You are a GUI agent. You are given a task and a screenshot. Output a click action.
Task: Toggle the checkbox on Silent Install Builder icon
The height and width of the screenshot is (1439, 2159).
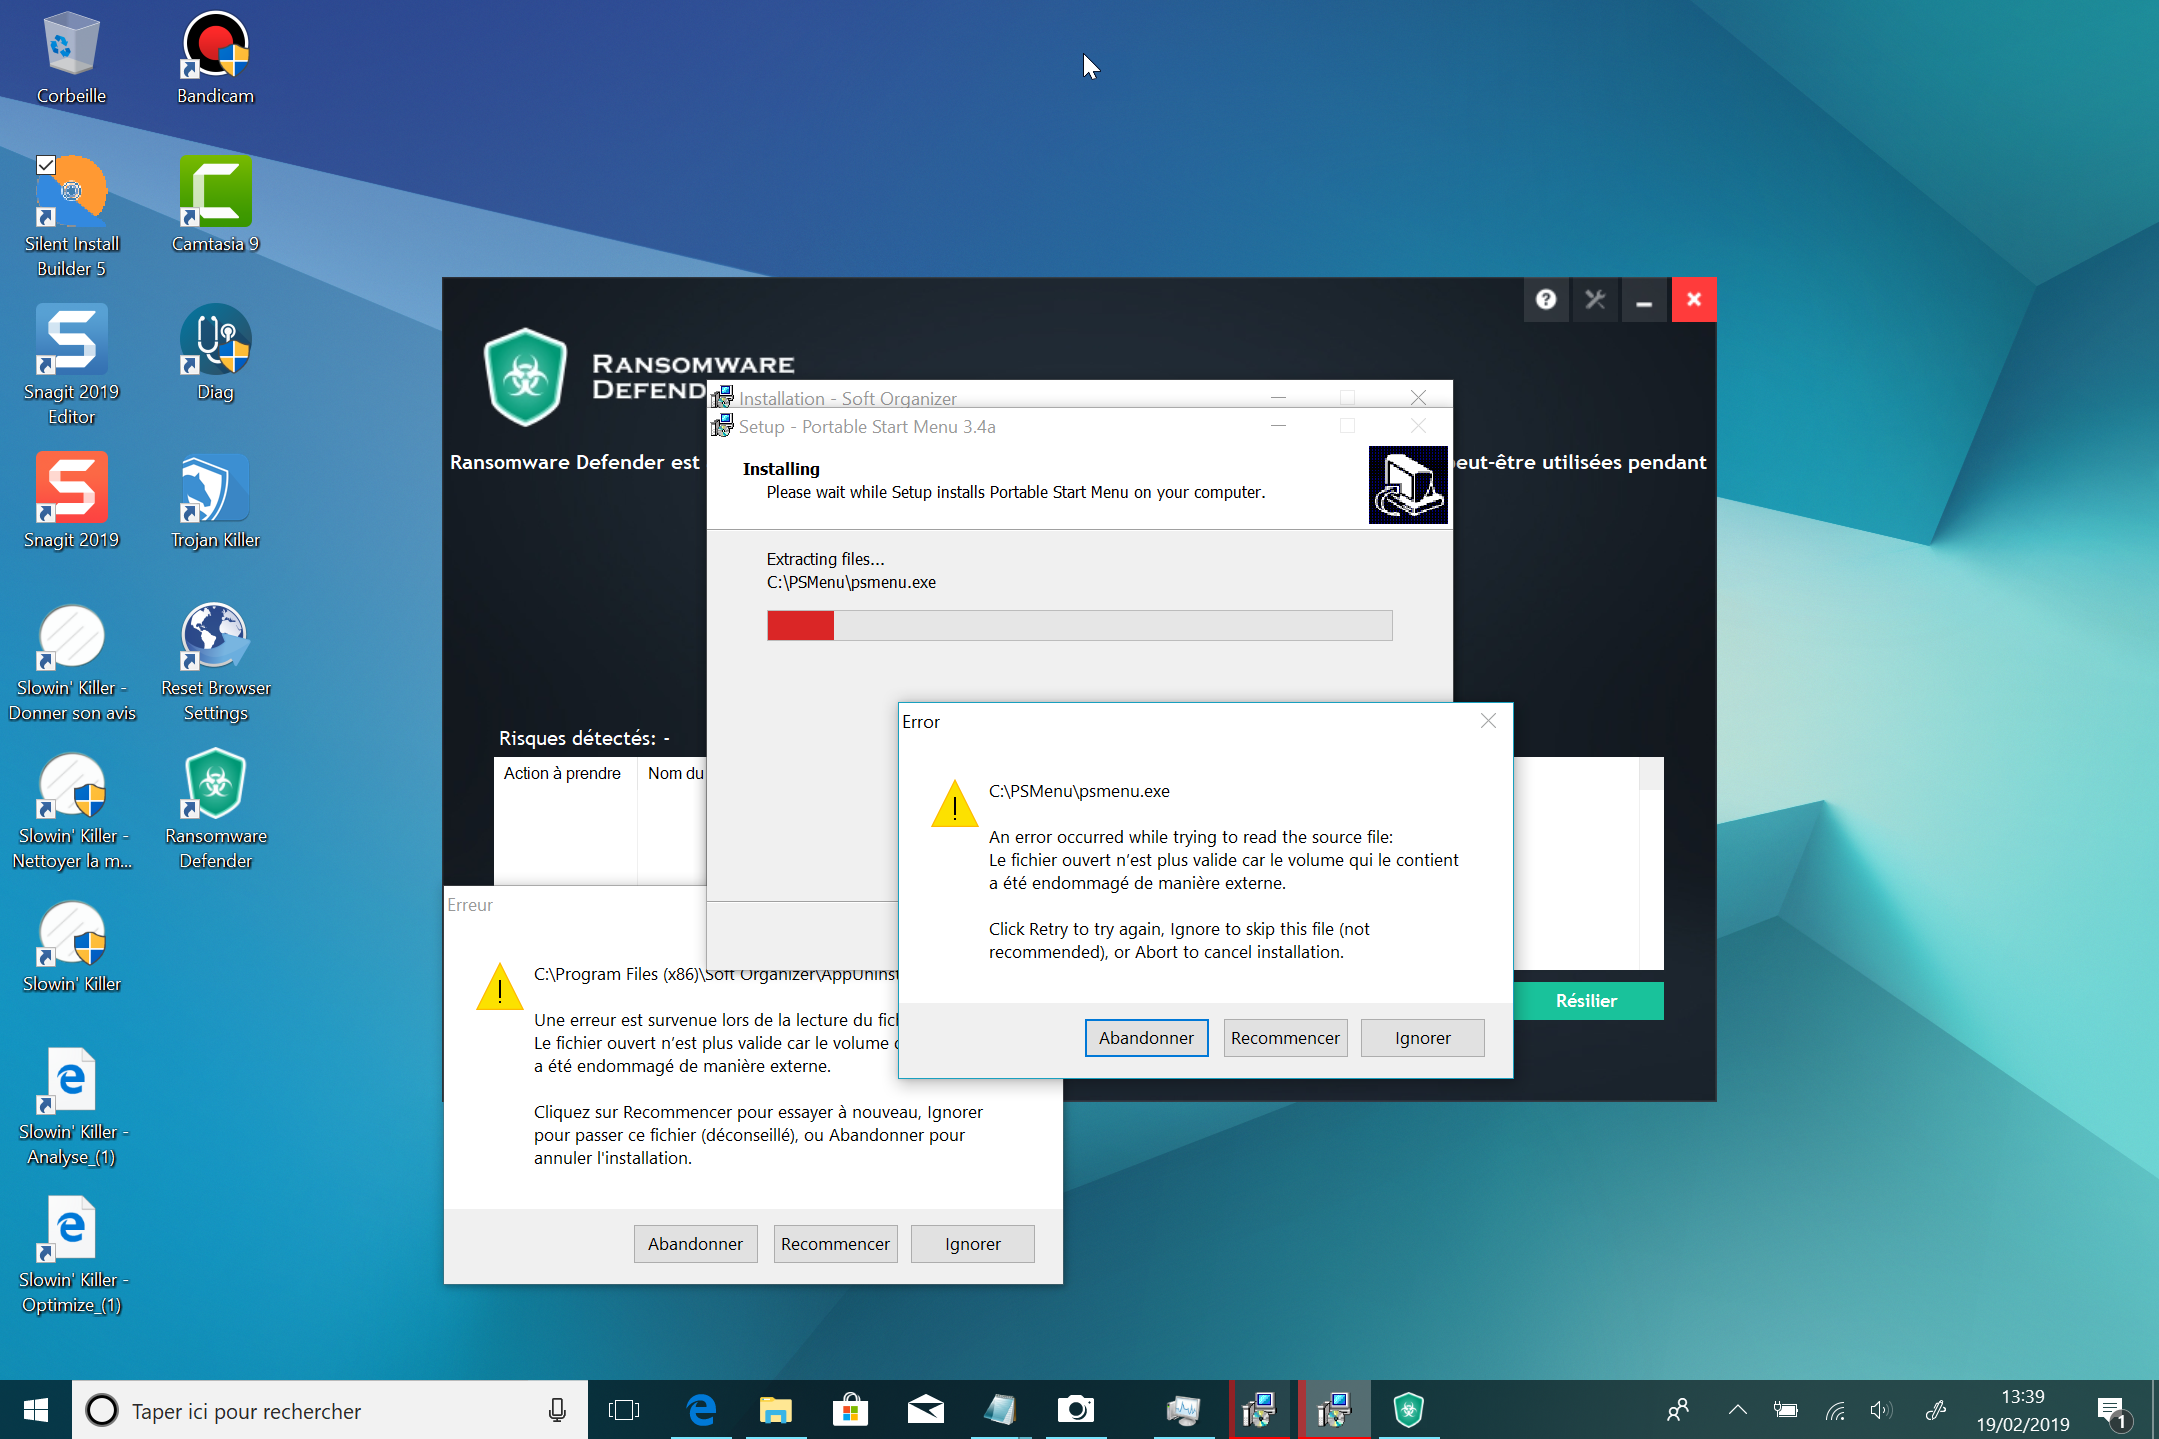[x=46, y=164]
